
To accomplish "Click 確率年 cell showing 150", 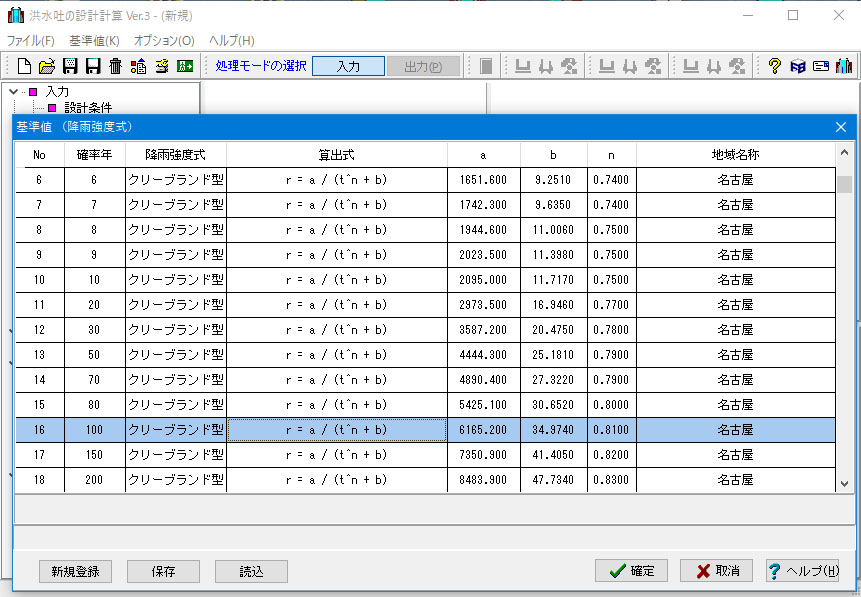I will pos(94,455).
